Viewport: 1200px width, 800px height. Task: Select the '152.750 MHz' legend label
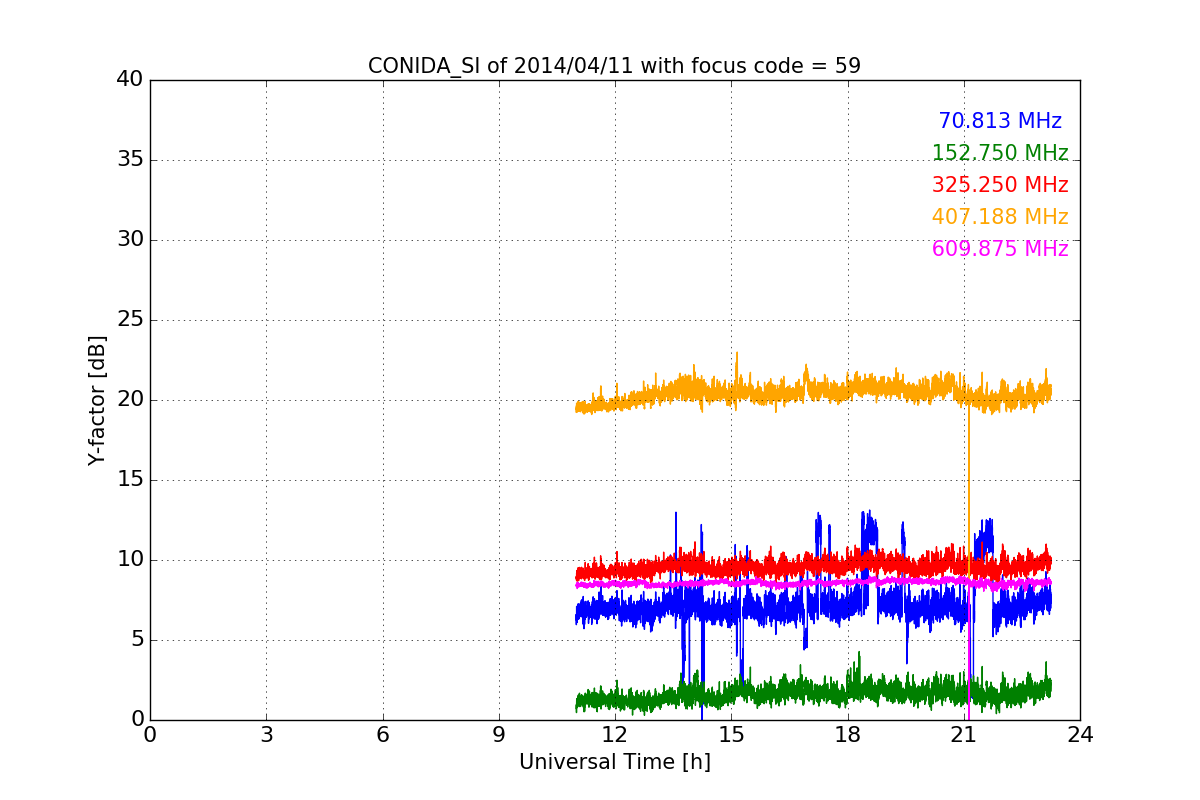click(x=1000, y=153)
